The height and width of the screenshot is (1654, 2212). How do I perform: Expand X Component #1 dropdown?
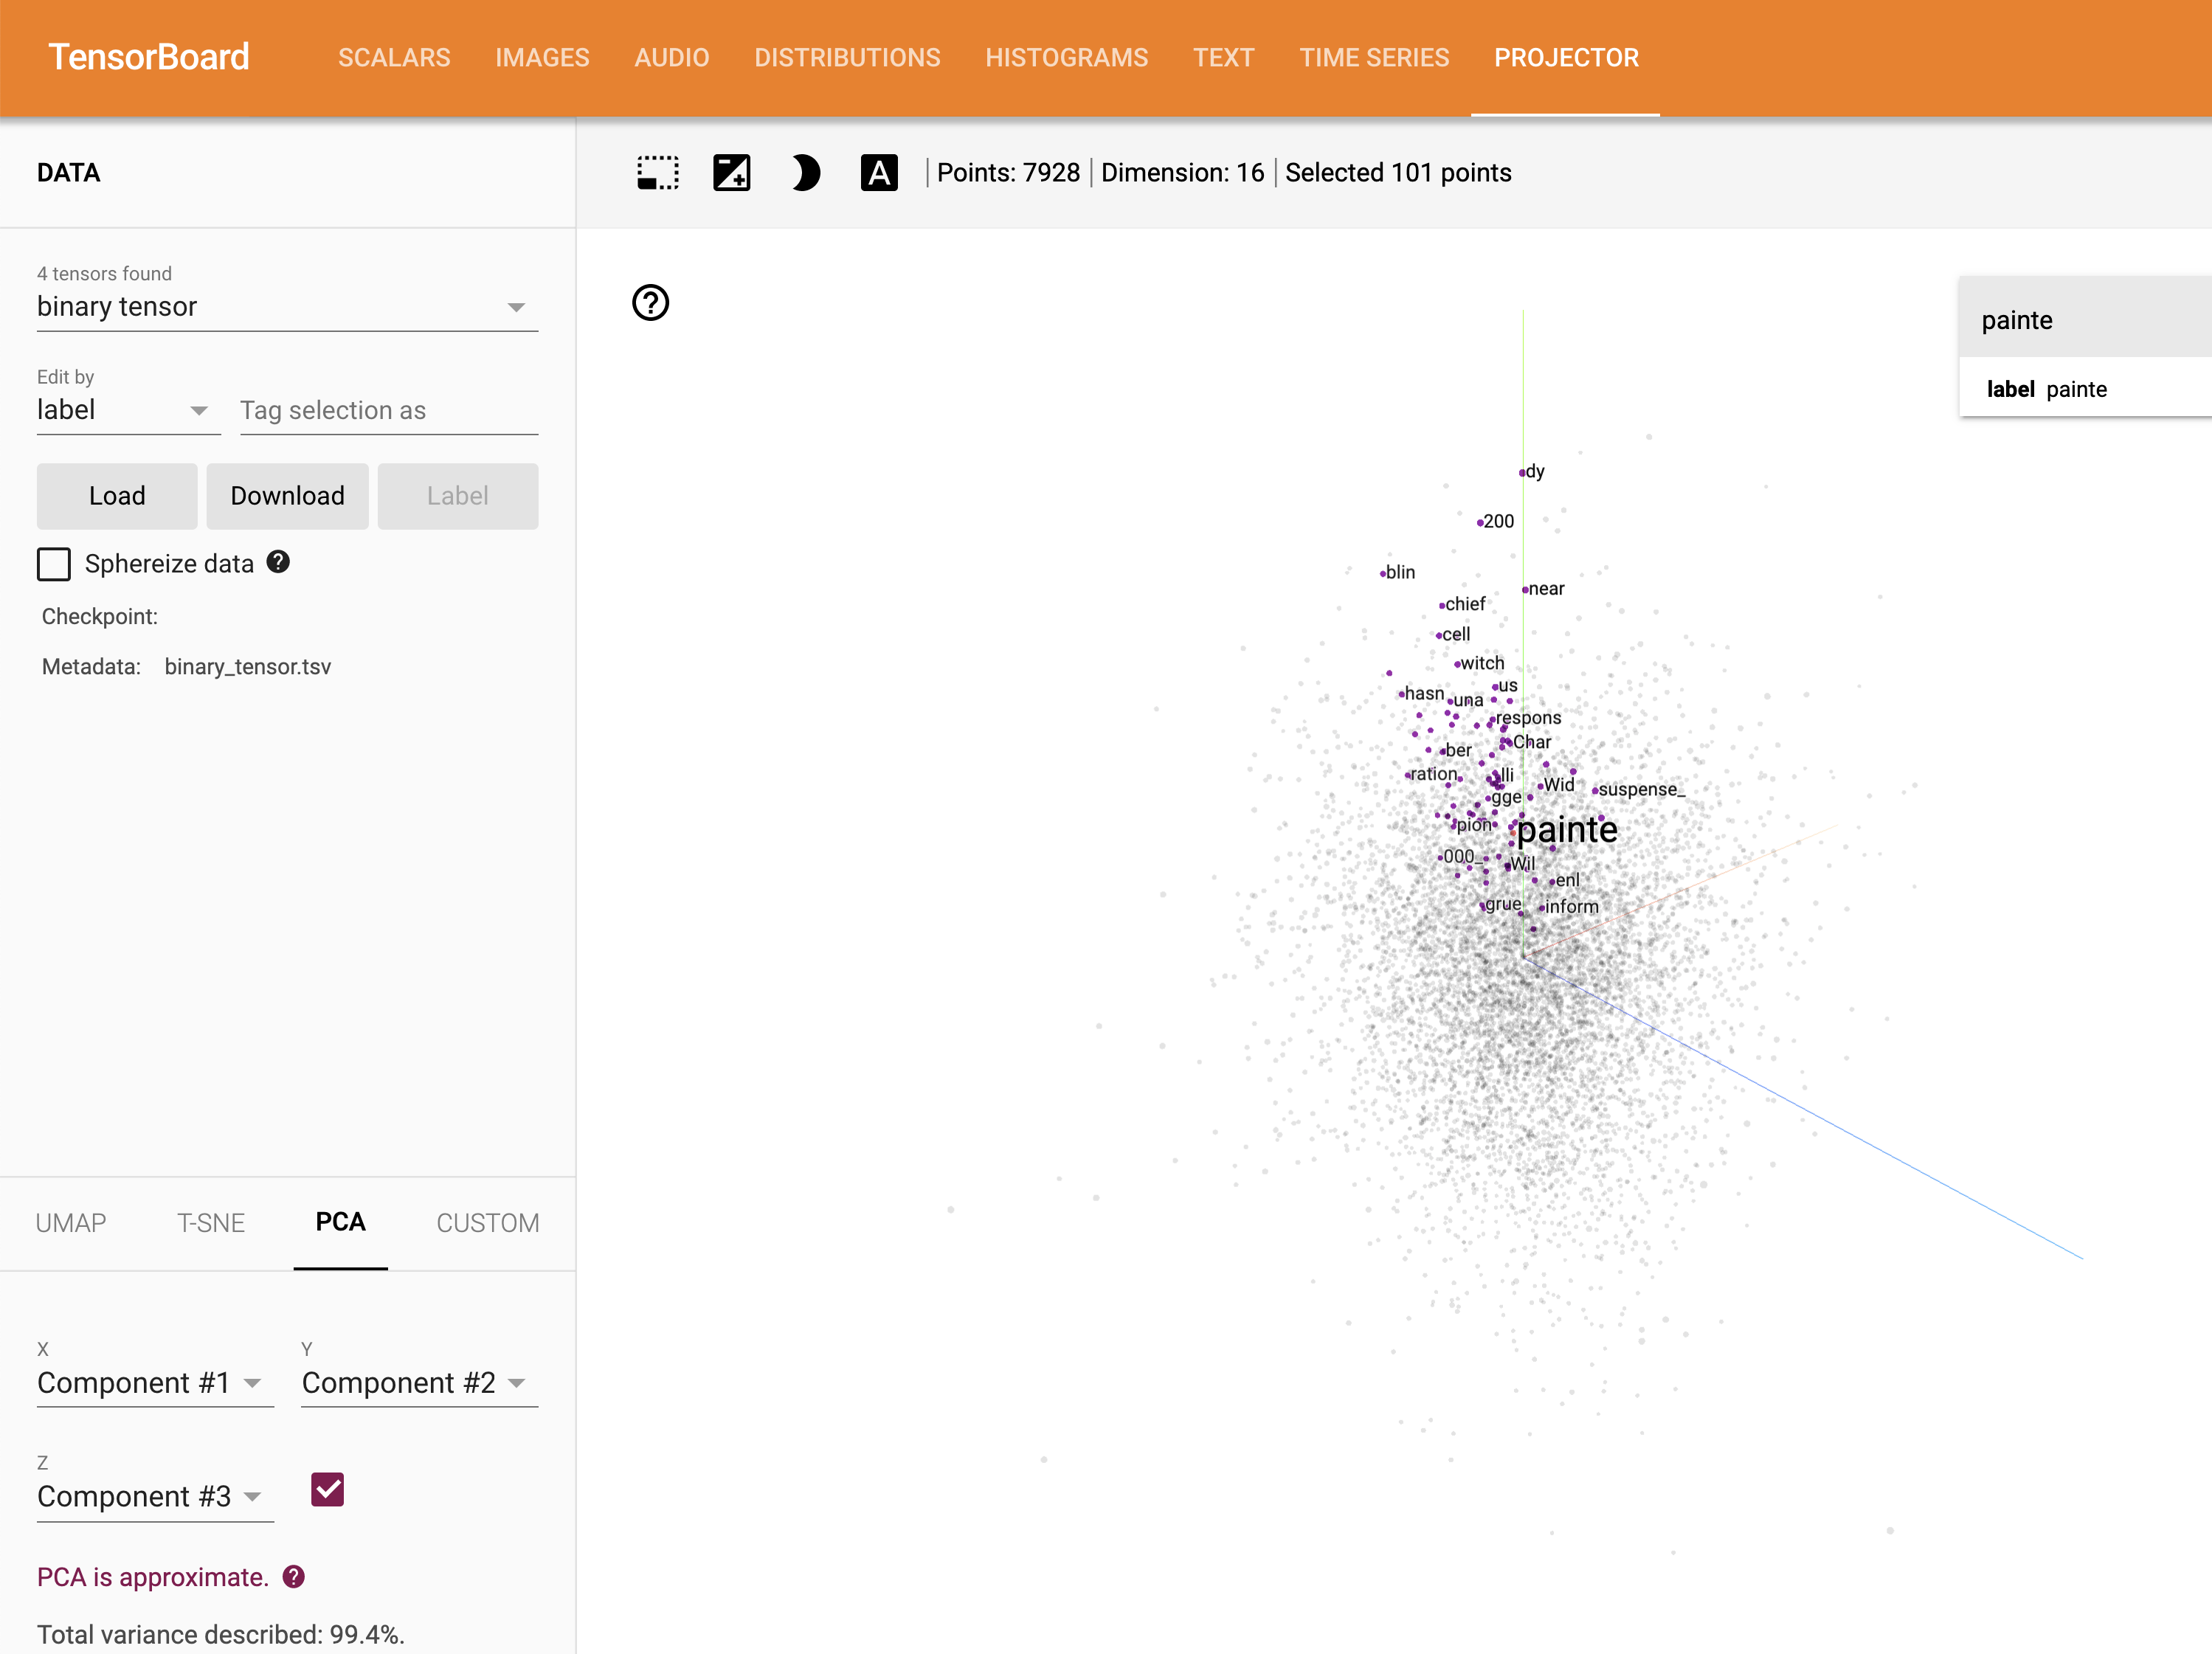point(154,1383)
